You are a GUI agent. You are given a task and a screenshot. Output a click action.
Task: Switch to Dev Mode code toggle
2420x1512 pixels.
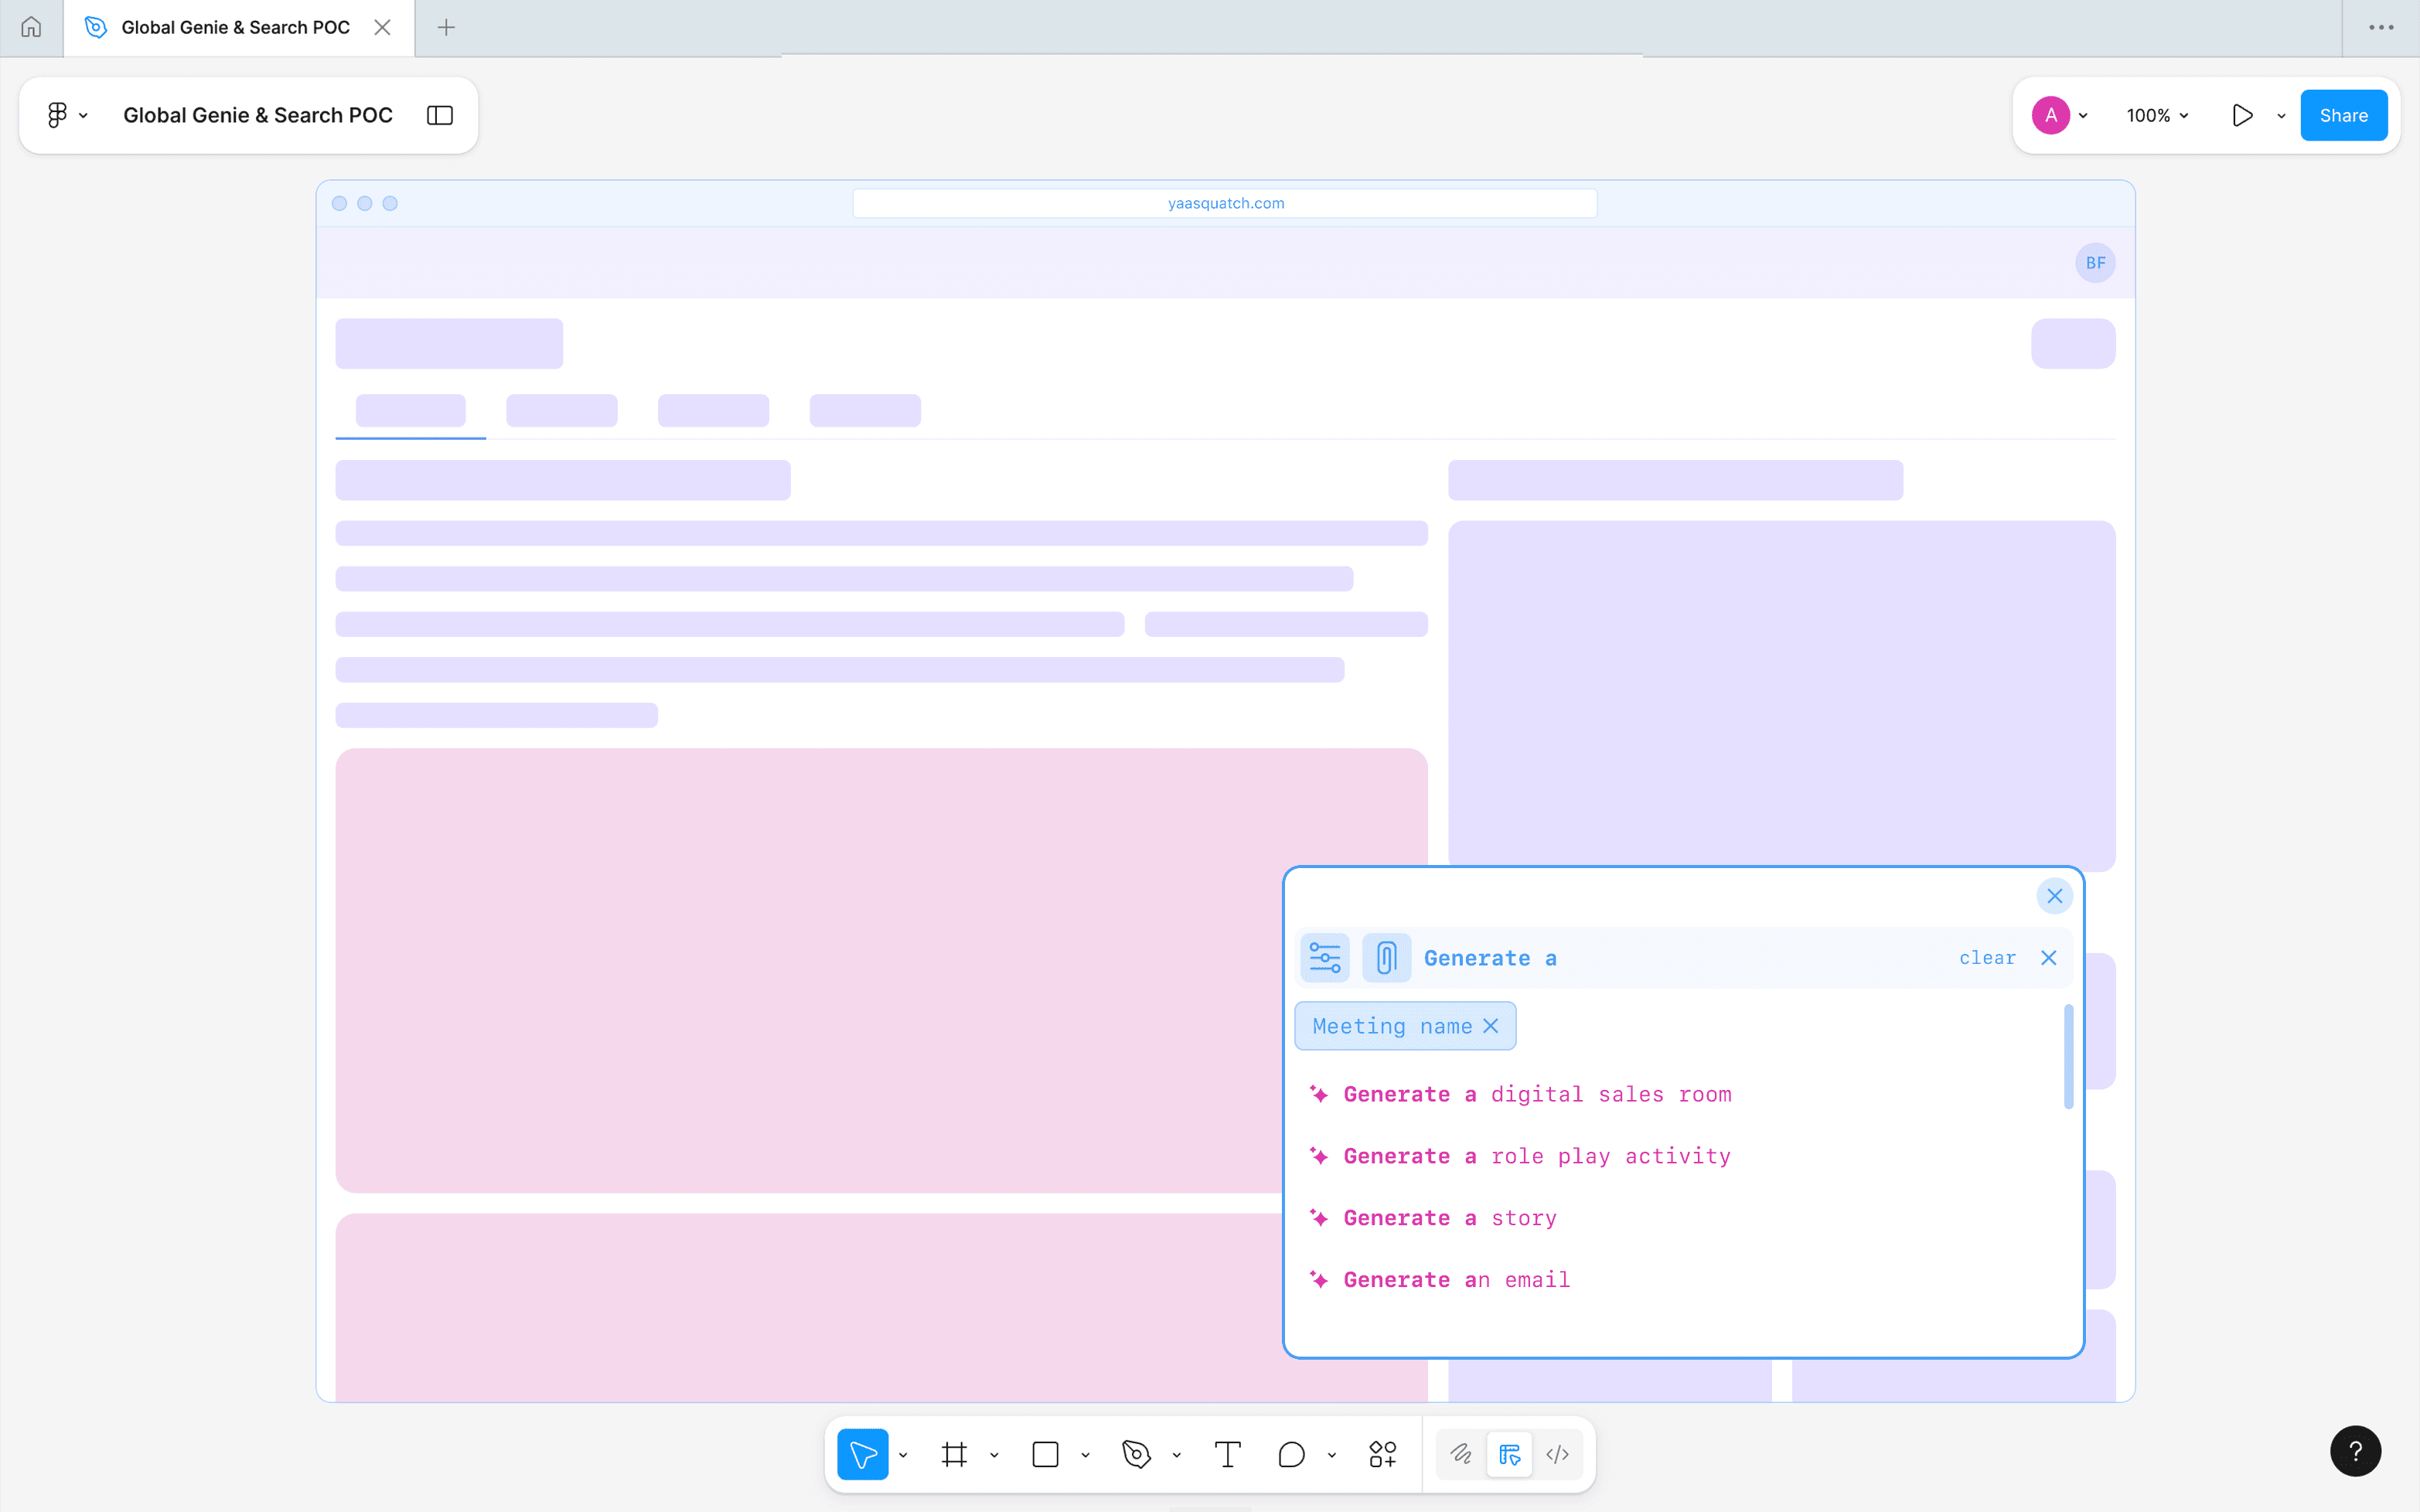[x=1557, y=1454]
